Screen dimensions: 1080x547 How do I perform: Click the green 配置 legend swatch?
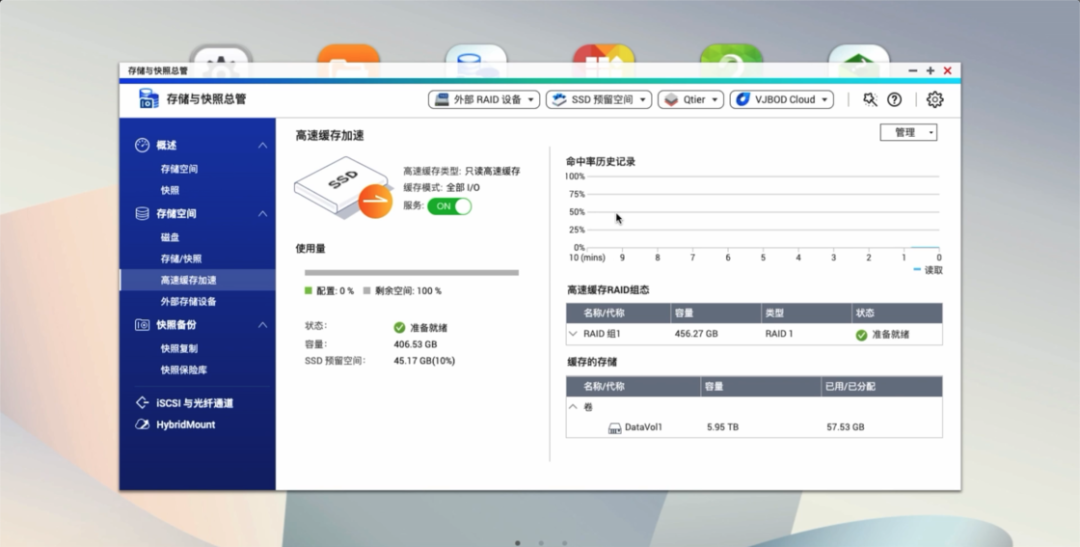309,291
